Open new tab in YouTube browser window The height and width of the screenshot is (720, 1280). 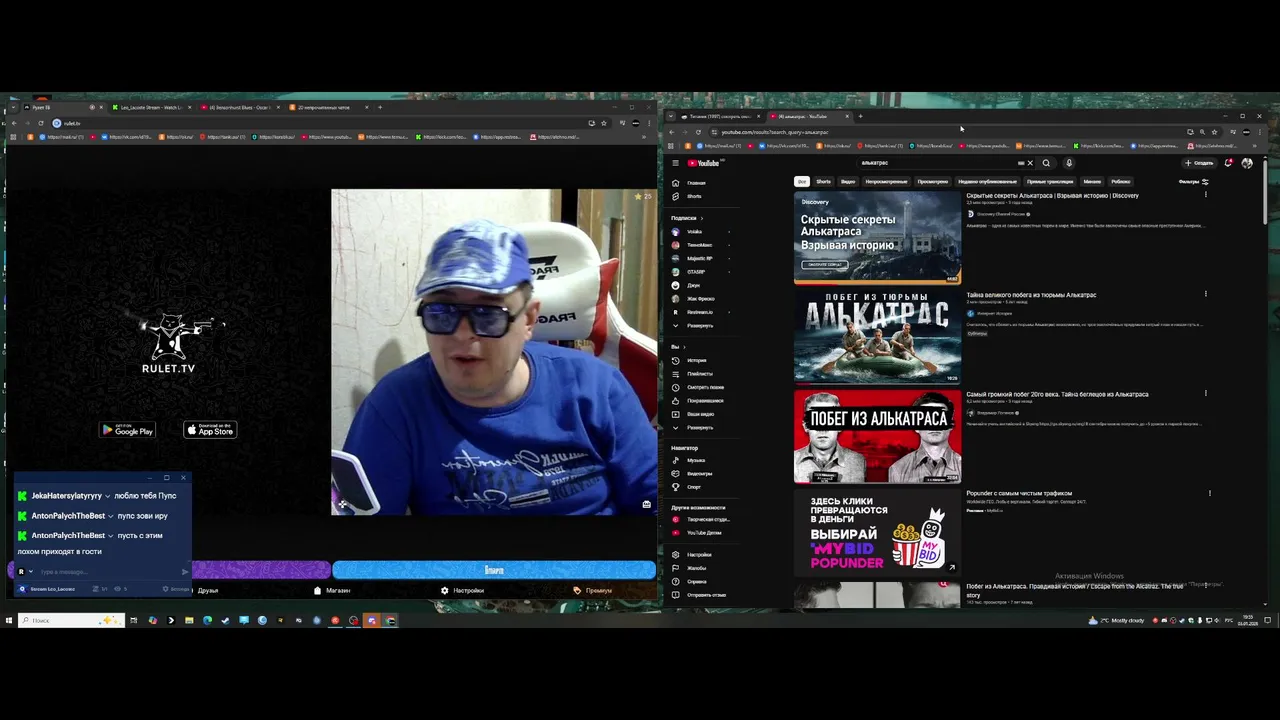[x=859, y=116]
